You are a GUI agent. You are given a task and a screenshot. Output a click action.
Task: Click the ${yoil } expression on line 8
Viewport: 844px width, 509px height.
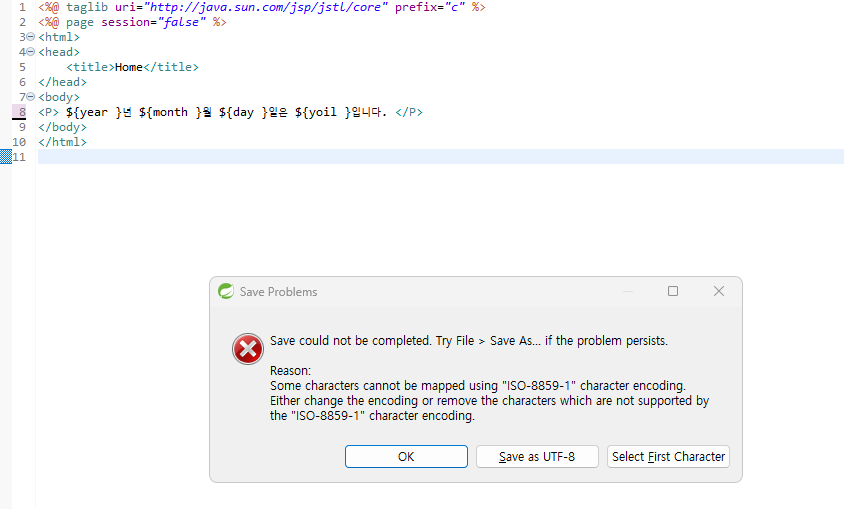[x=322, y=112]
